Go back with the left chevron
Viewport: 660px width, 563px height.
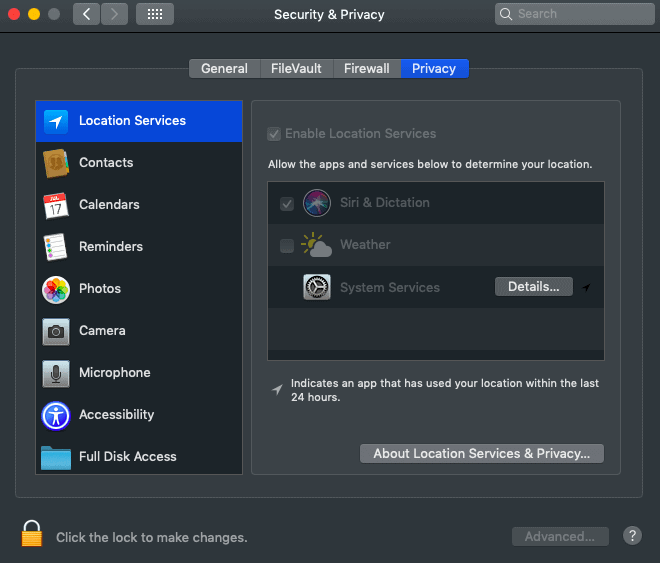pyautogui.click(x=86, y=14)
